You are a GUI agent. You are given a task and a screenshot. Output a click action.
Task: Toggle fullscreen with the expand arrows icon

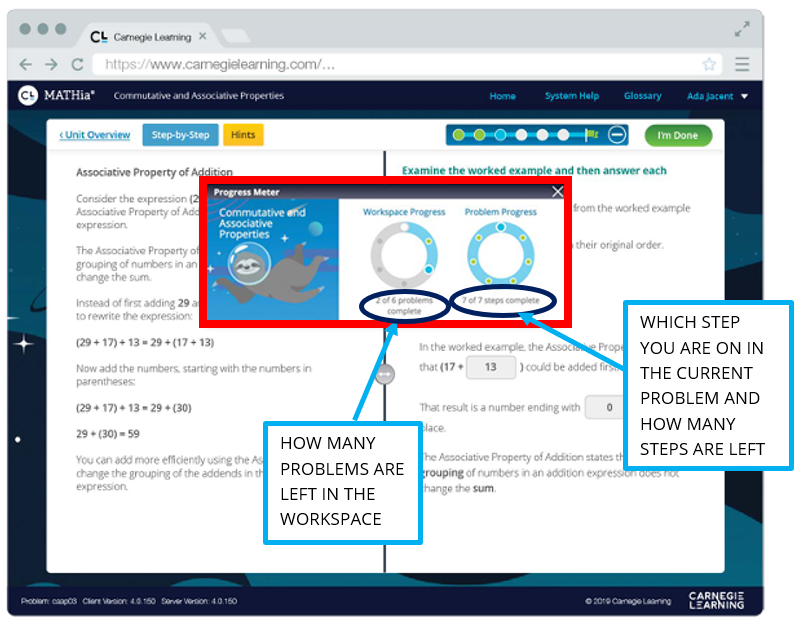pyautogui.click(x=742, y=29)
